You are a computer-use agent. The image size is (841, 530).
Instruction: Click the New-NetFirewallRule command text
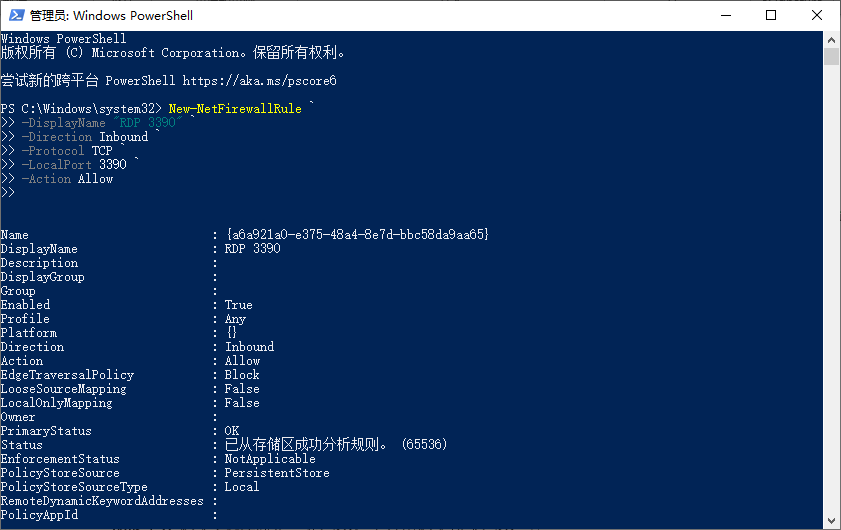(235, 109)
